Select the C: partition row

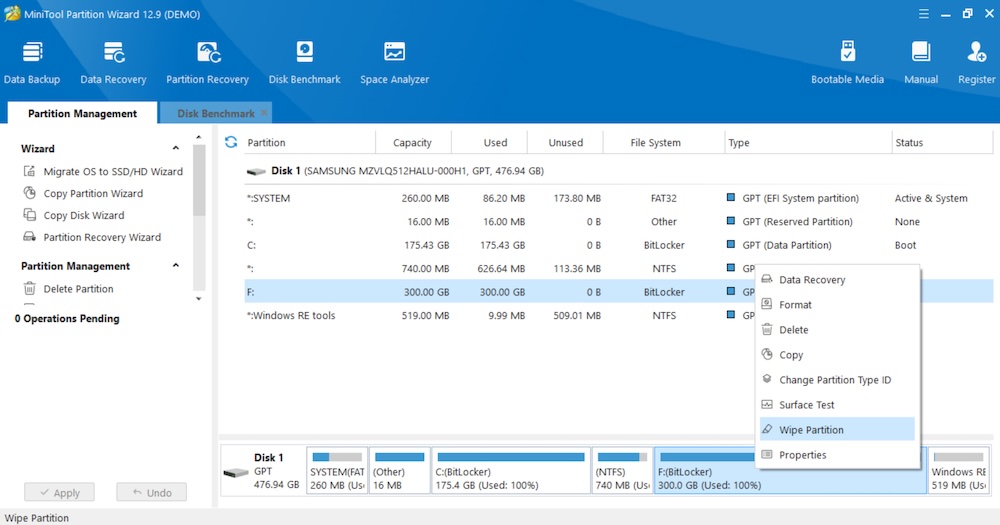tap(619, 245)
